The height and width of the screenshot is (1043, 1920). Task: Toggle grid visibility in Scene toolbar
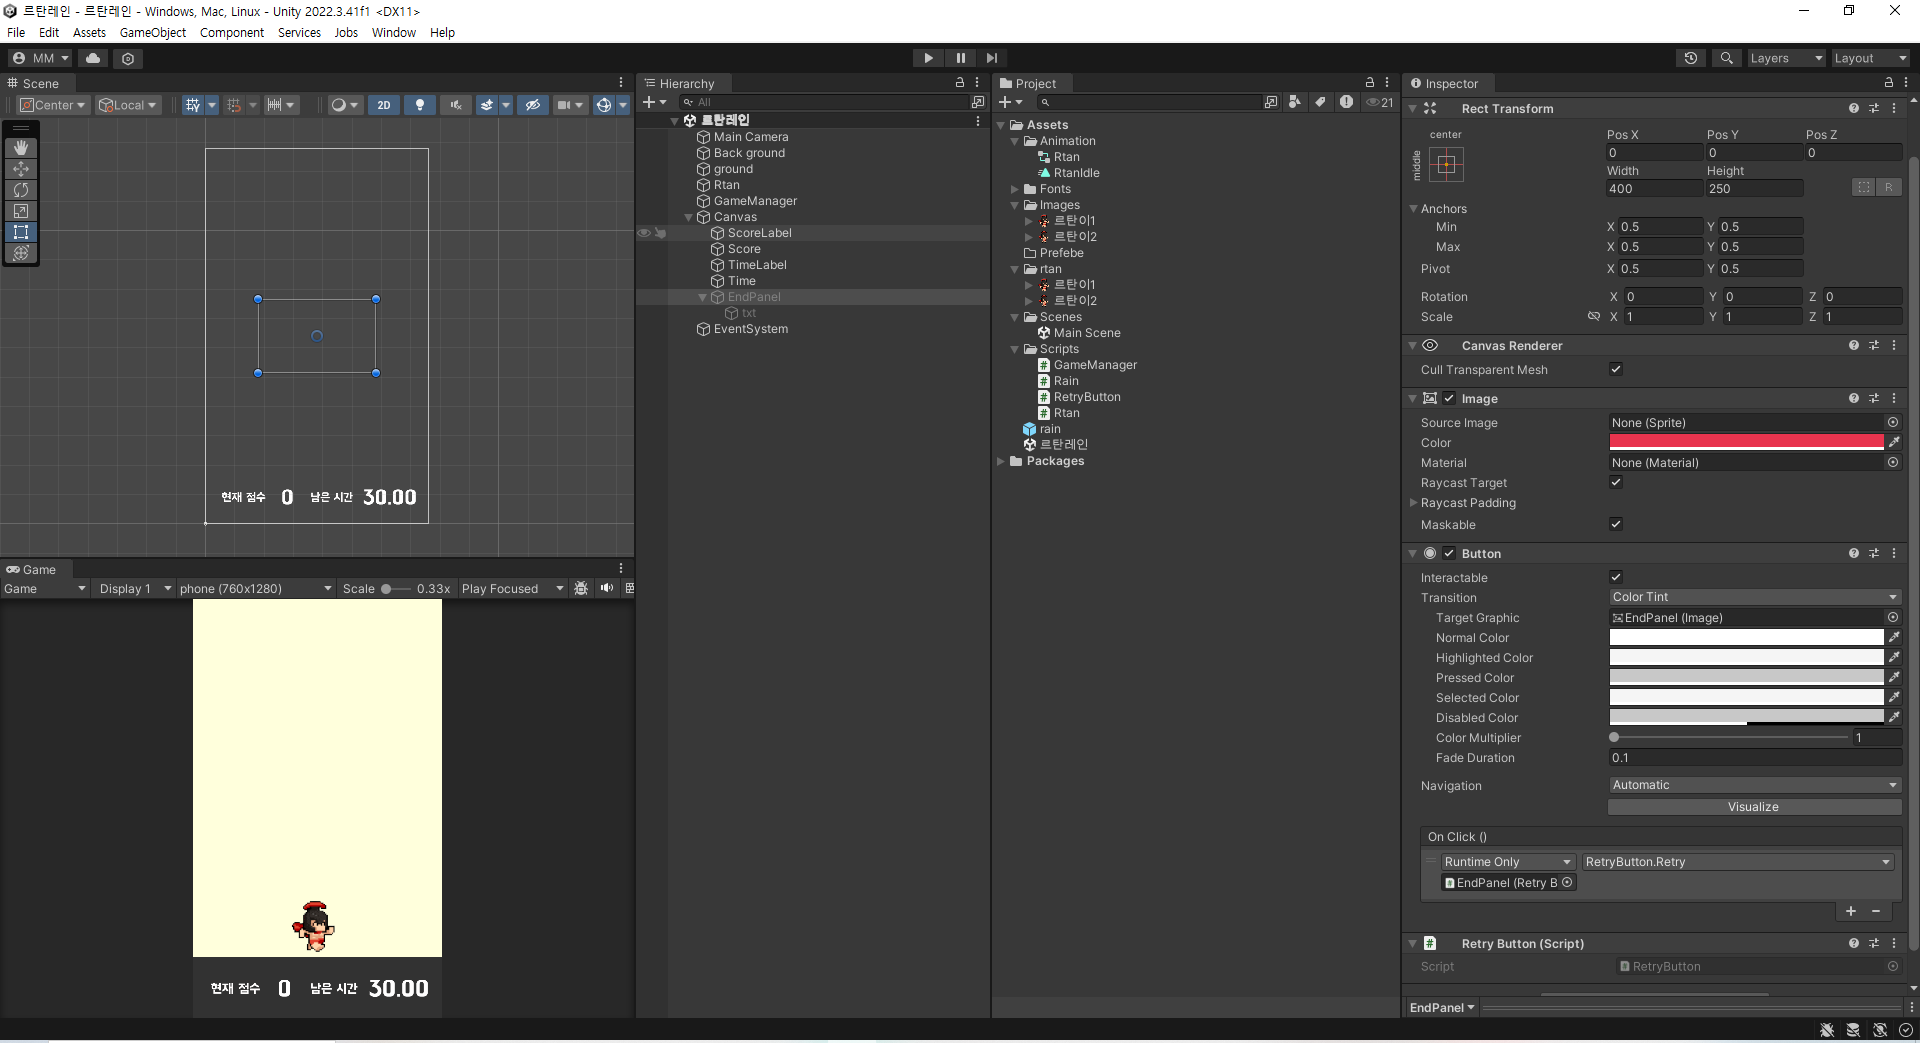click(x=193, y=105)
